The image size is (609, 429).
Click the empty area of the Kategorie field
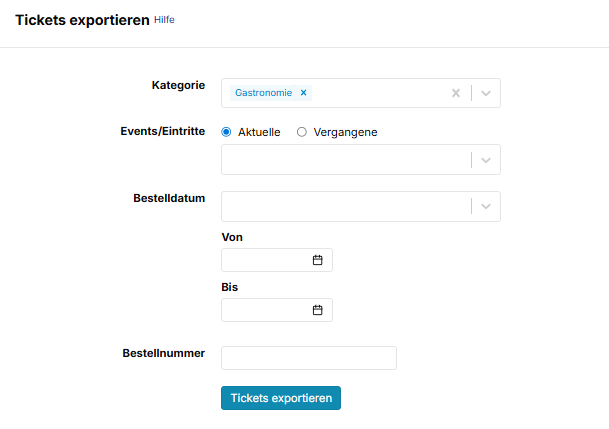(x=380, y=93)
